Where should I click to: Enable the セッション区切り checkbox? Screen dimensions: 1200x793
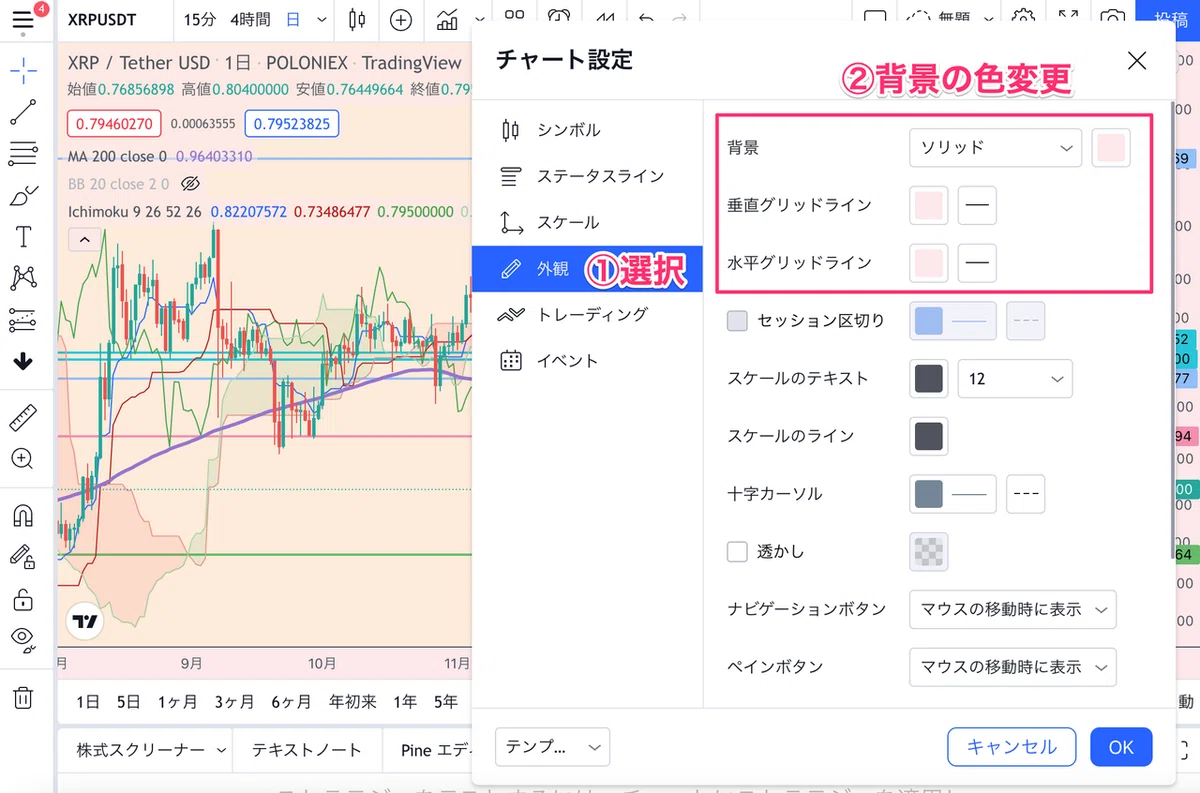(737, 321)
